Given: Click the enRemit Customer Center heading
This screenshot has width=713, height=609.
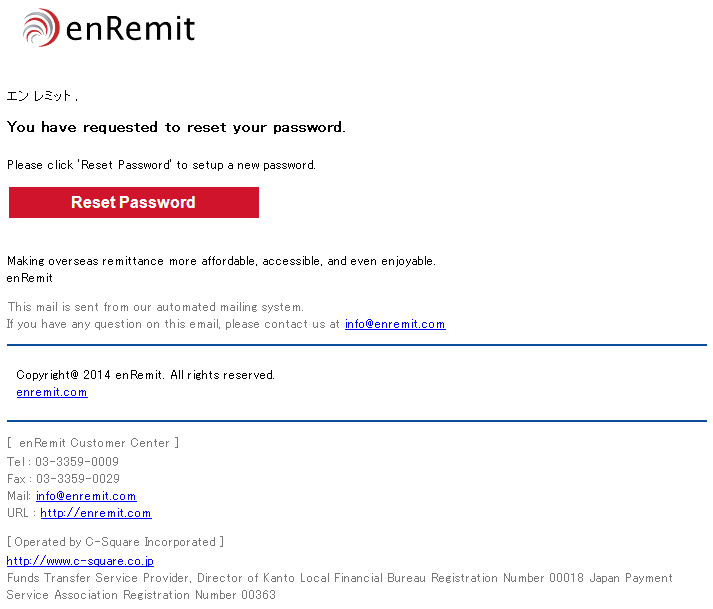Looking at the screenshot, I should (93, 443).
